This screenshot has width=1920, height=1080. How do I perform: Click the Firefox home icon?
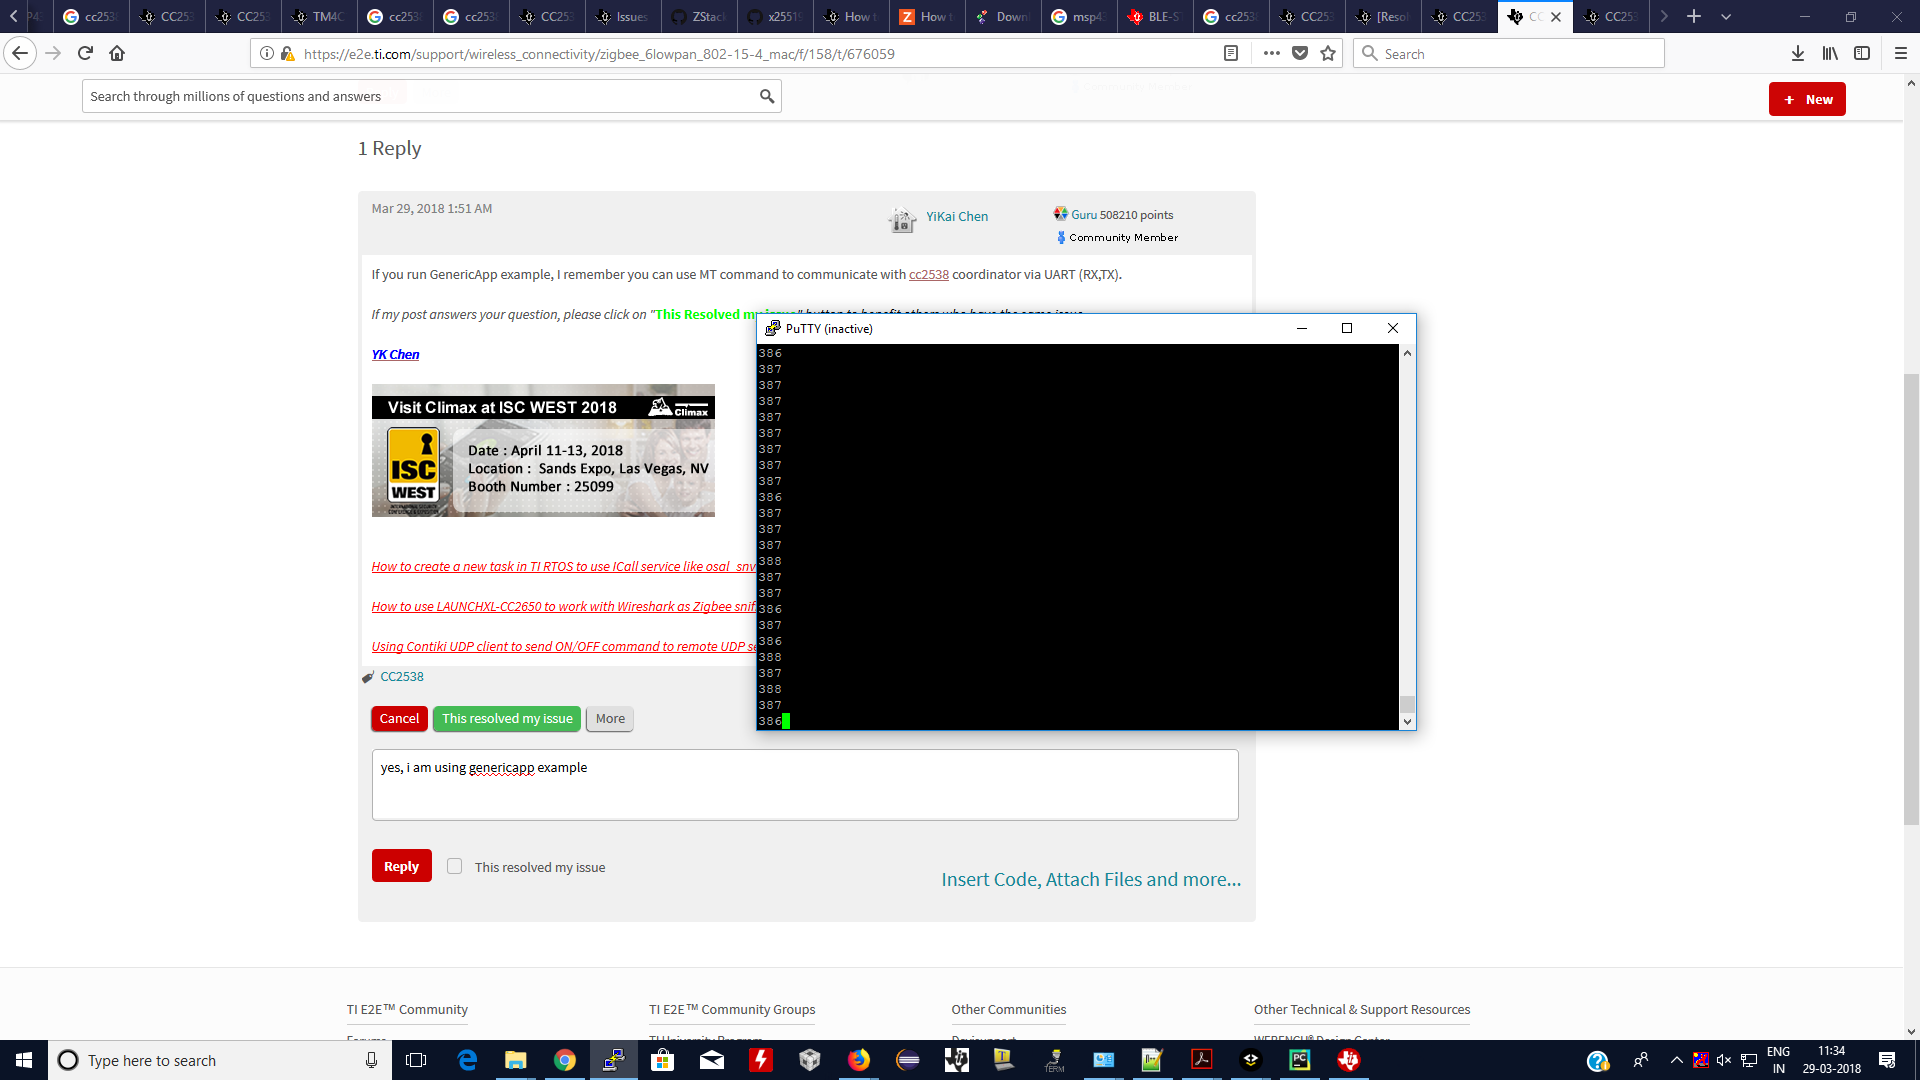117,54
